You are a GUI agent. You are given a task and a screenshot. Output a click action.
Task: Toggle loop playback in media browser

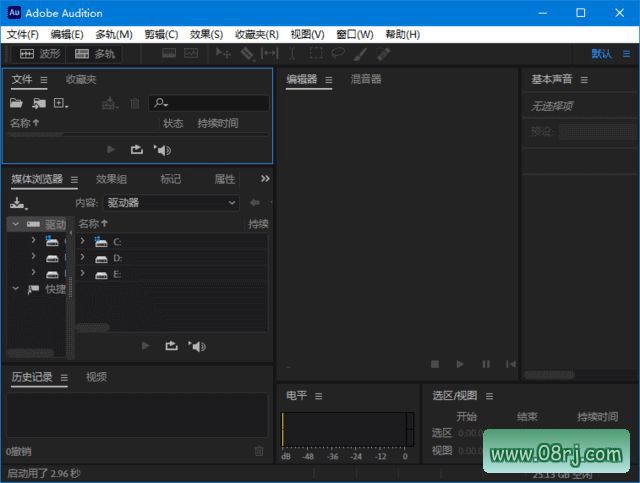click(171, 346)
